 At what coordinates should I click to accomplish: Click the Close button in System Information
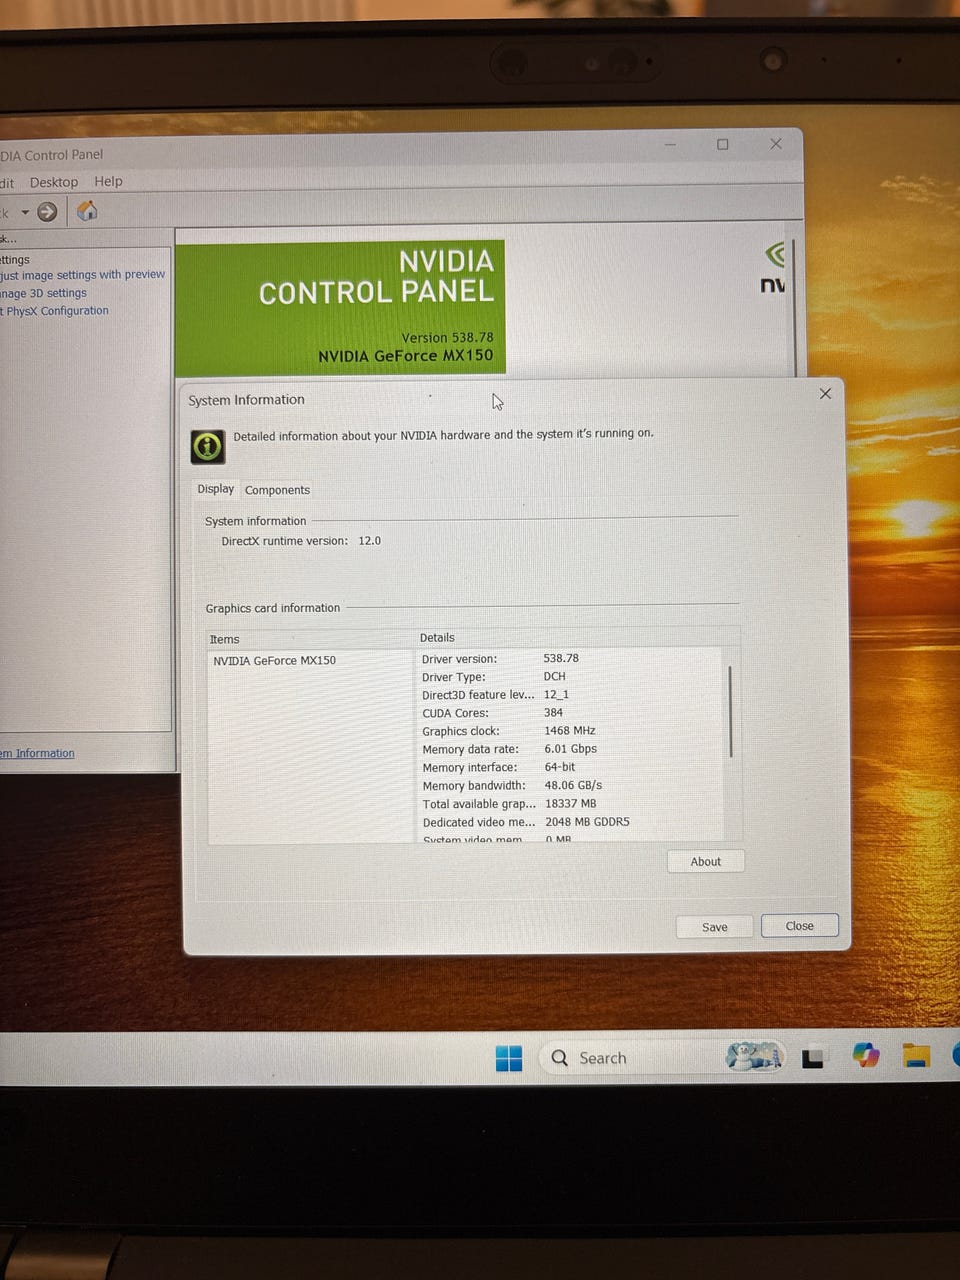pyautogui.click(x=799, y=926)
